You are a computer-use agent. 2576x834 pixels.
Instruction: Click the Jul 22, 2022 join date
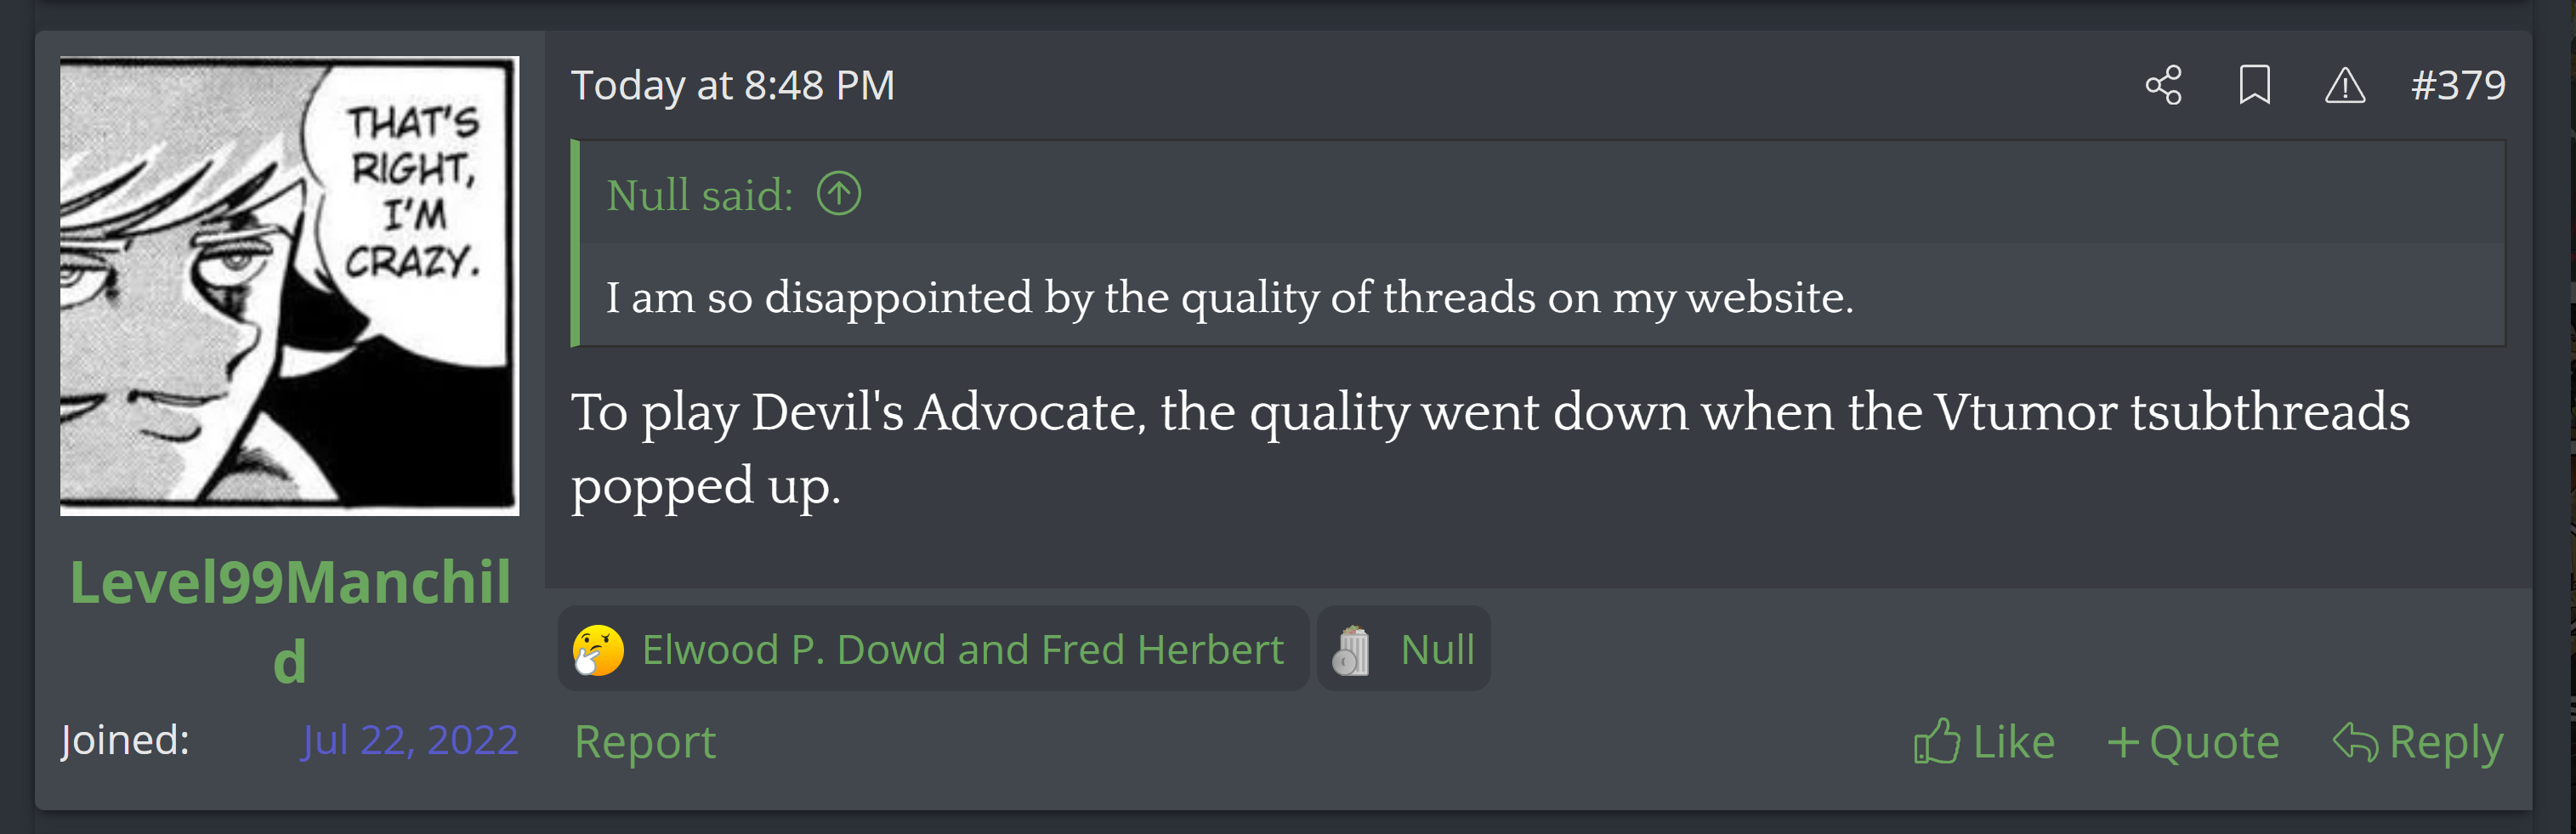410,740
